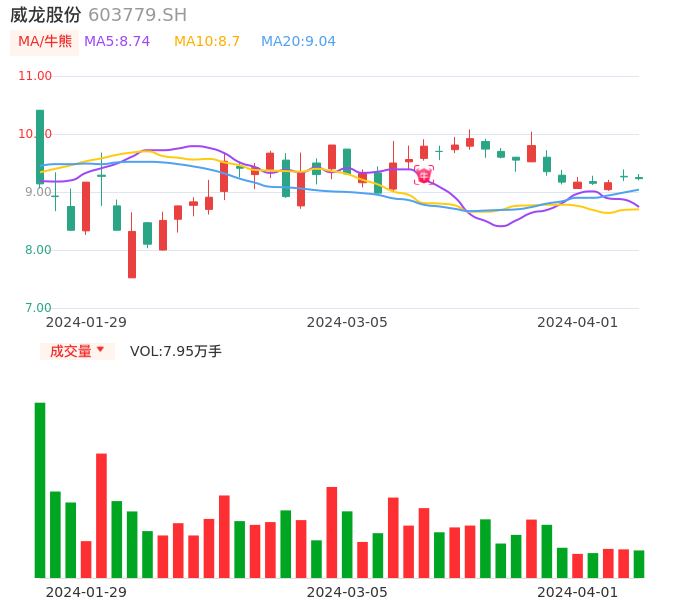Select the MA10:8.7 legend label

coord(207,42)
